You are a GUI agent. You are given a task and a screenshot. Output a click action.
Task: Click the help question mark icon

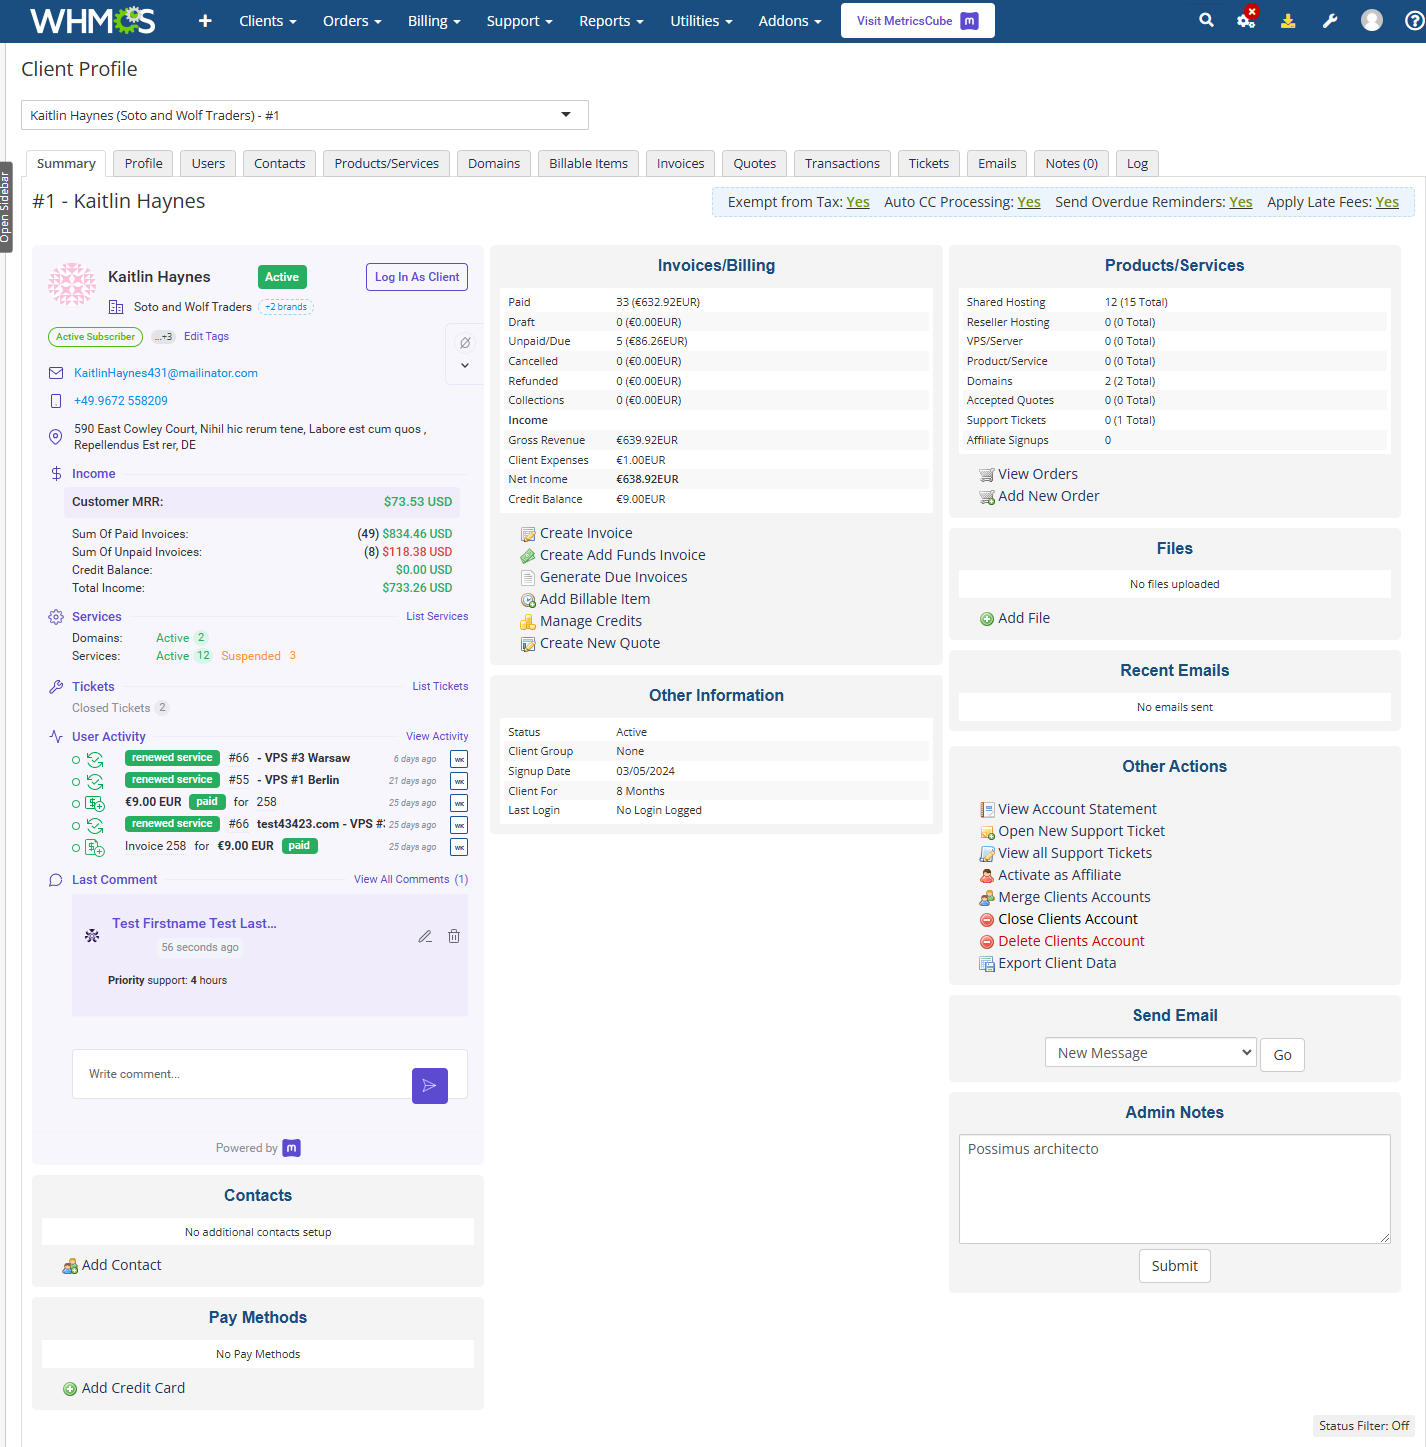pyautogui.click(x=1414, y=21)
